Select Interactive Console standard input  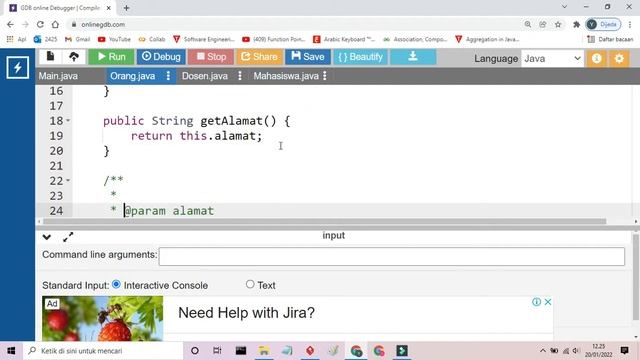click(116, 284)
